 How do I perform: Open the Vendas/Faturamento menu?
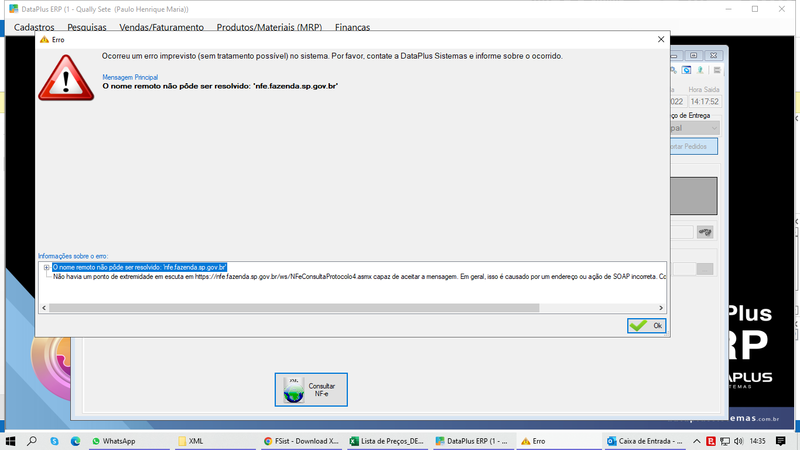[161, 28]
